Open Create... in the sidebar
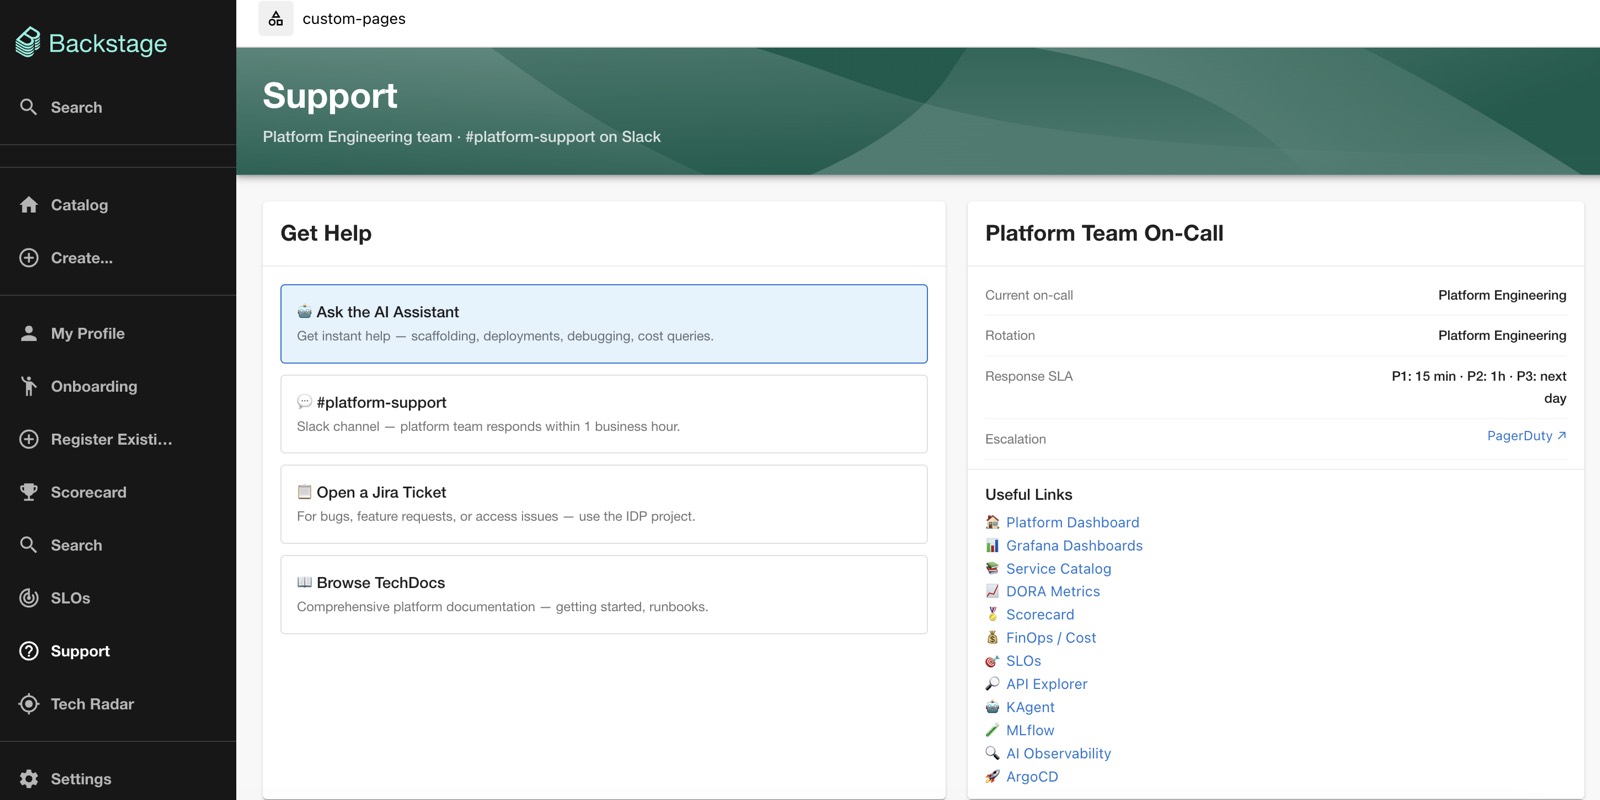 (118, 258)
